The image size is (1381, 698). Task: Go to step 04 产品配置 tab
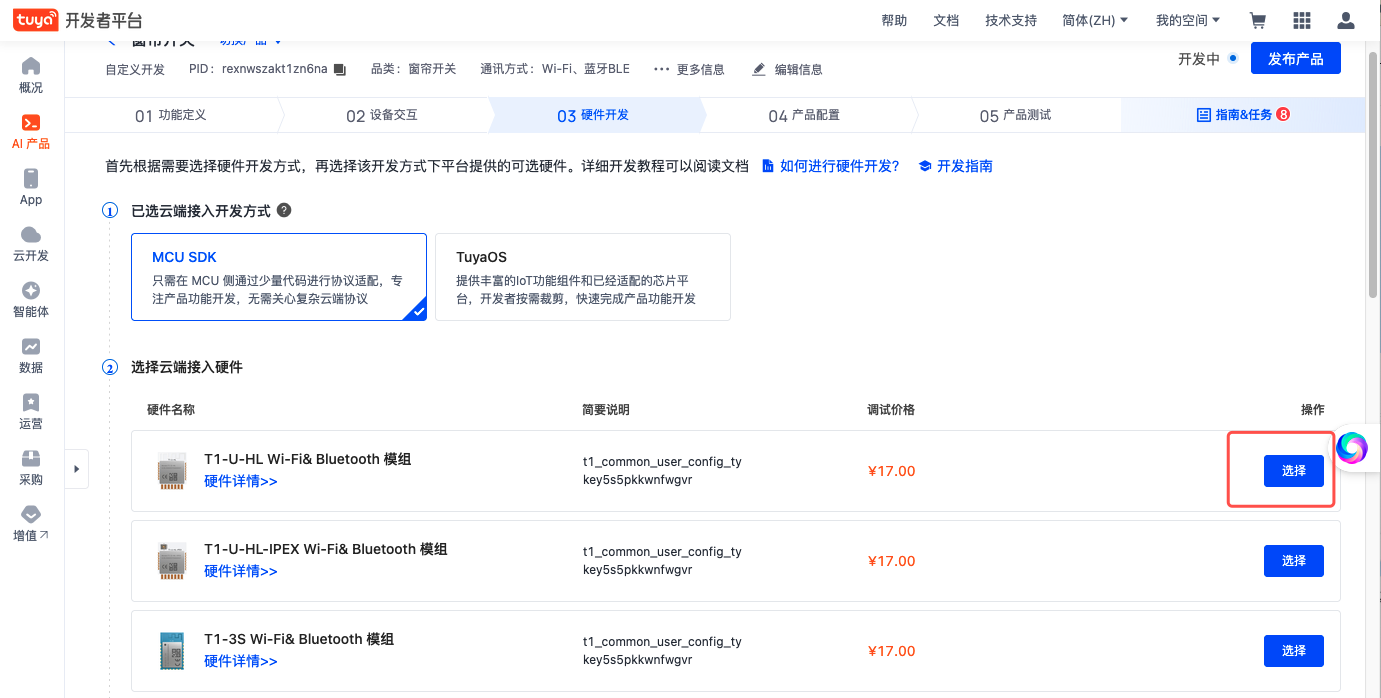(x=804, y=115)
